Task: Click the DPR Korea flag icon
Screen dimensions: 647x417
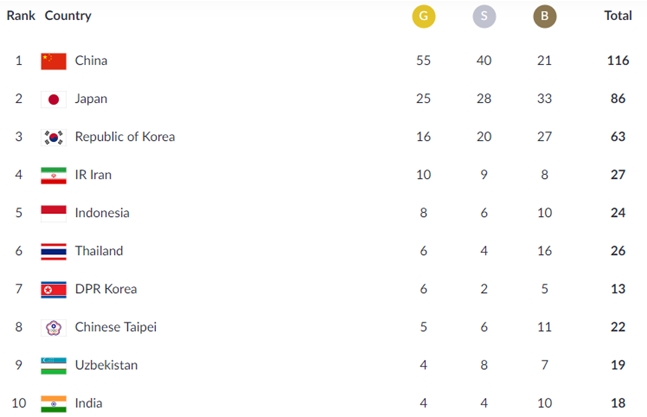Action: [53, 289]
